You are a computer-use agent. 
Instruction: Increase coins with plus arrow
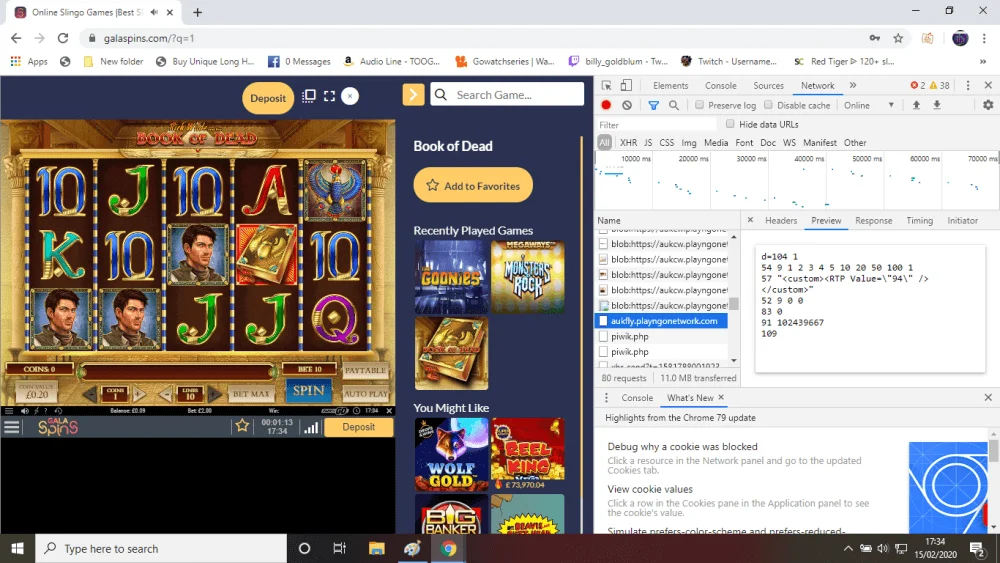(139, 394)
